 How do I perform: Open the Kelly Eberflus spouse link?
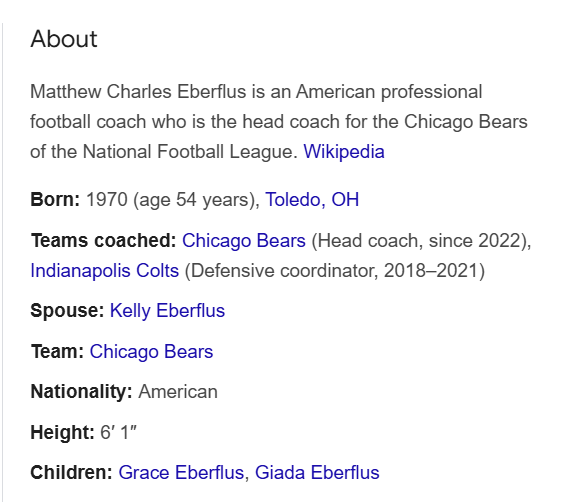[167, 311]
